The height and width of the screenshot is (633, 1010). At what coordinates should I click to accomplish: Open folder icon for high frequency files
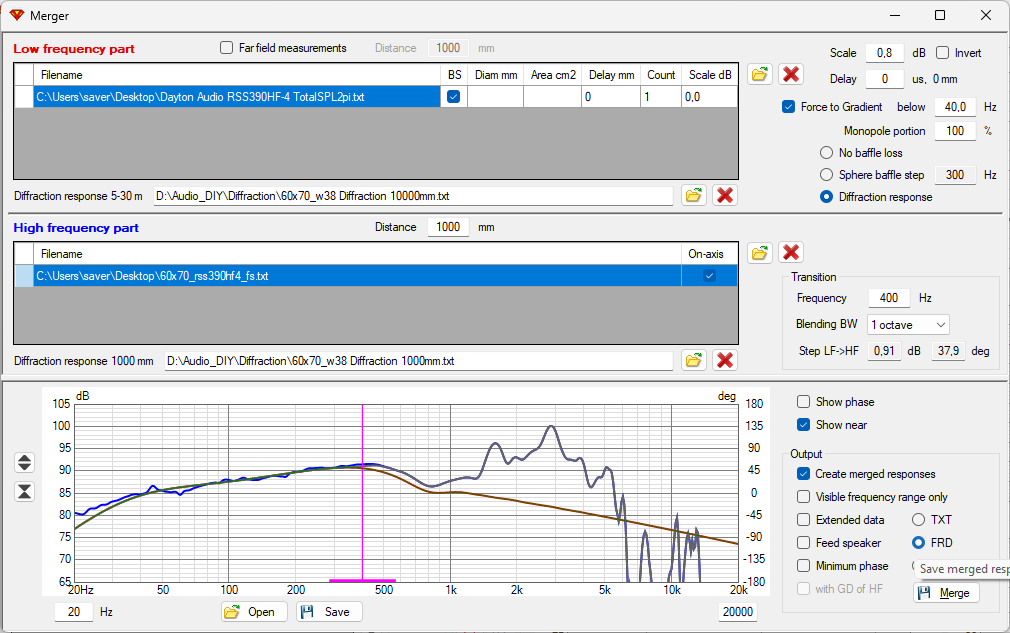(760, 252)
